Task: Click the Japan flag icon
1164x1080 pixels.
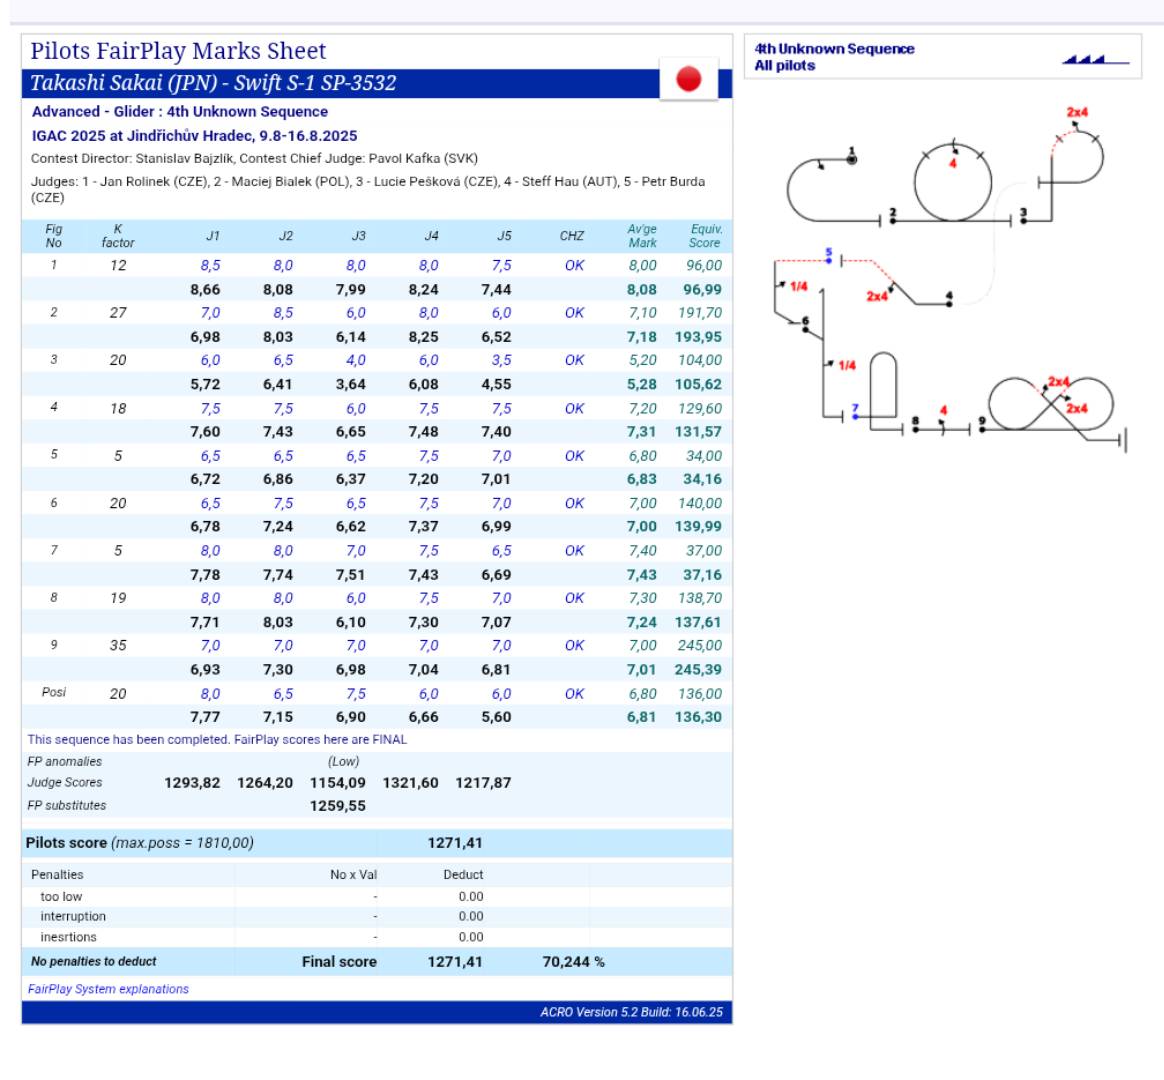Action: pyautogui.click(x=688, y=79)
